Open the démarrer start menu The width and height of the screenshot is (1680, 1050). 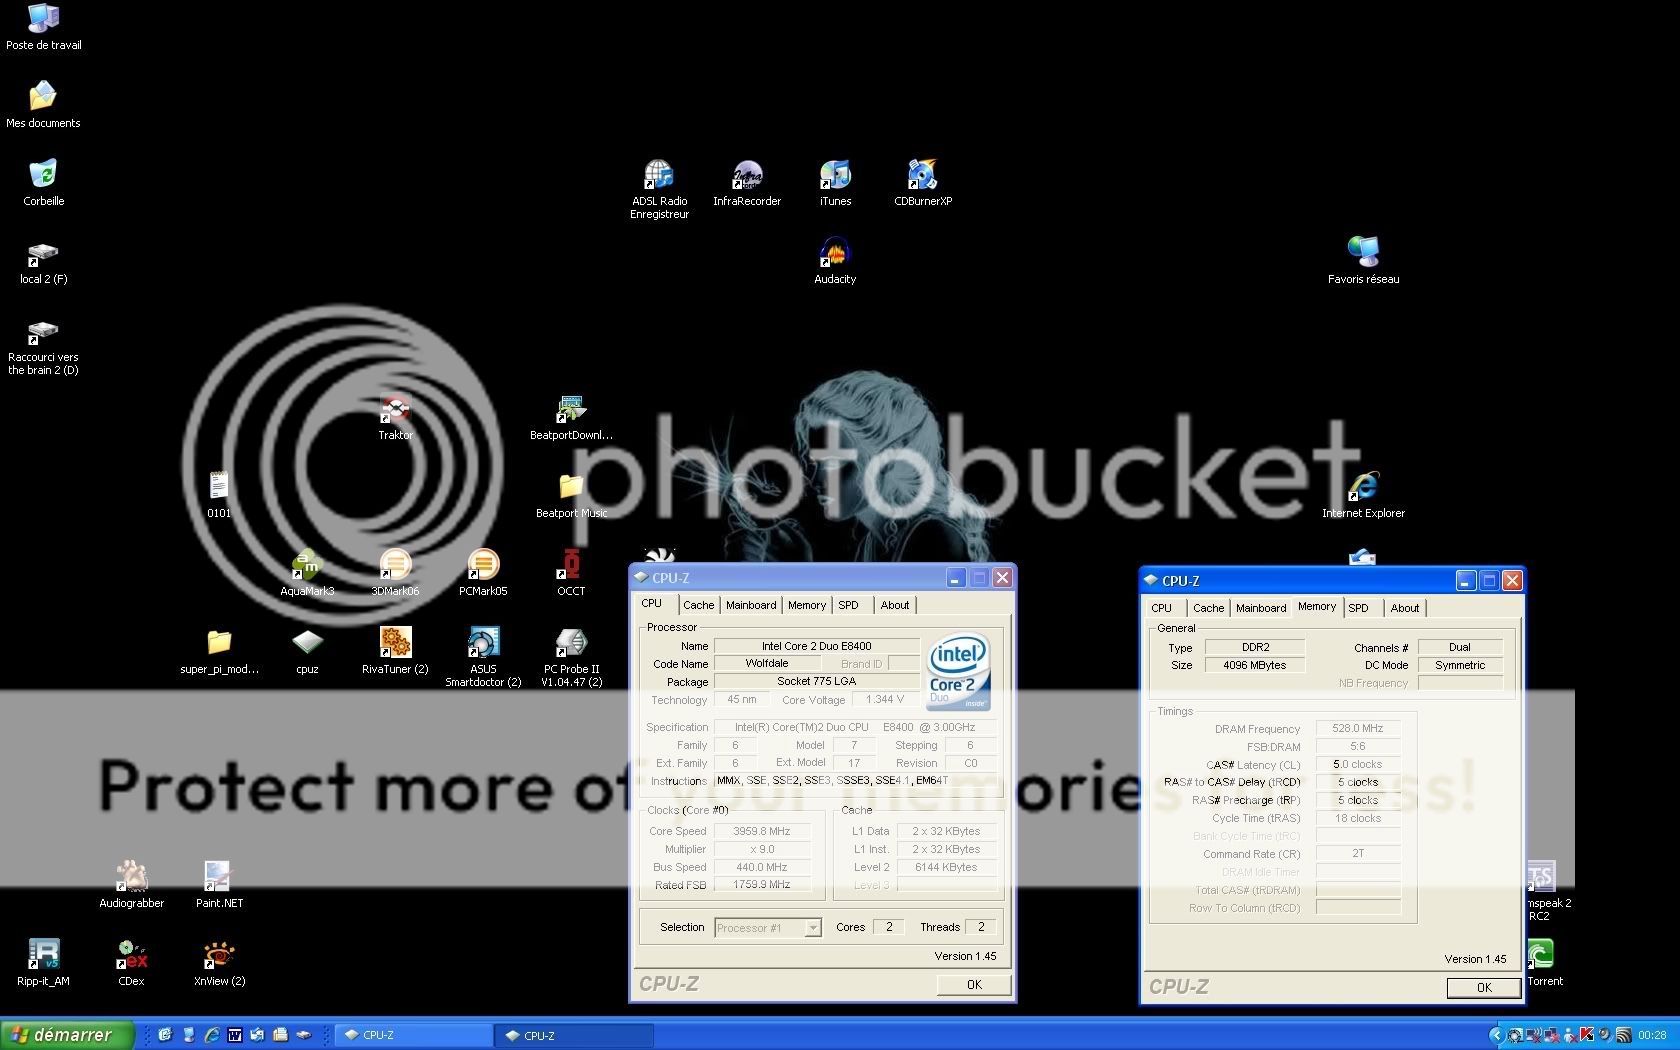(66, 1035)
